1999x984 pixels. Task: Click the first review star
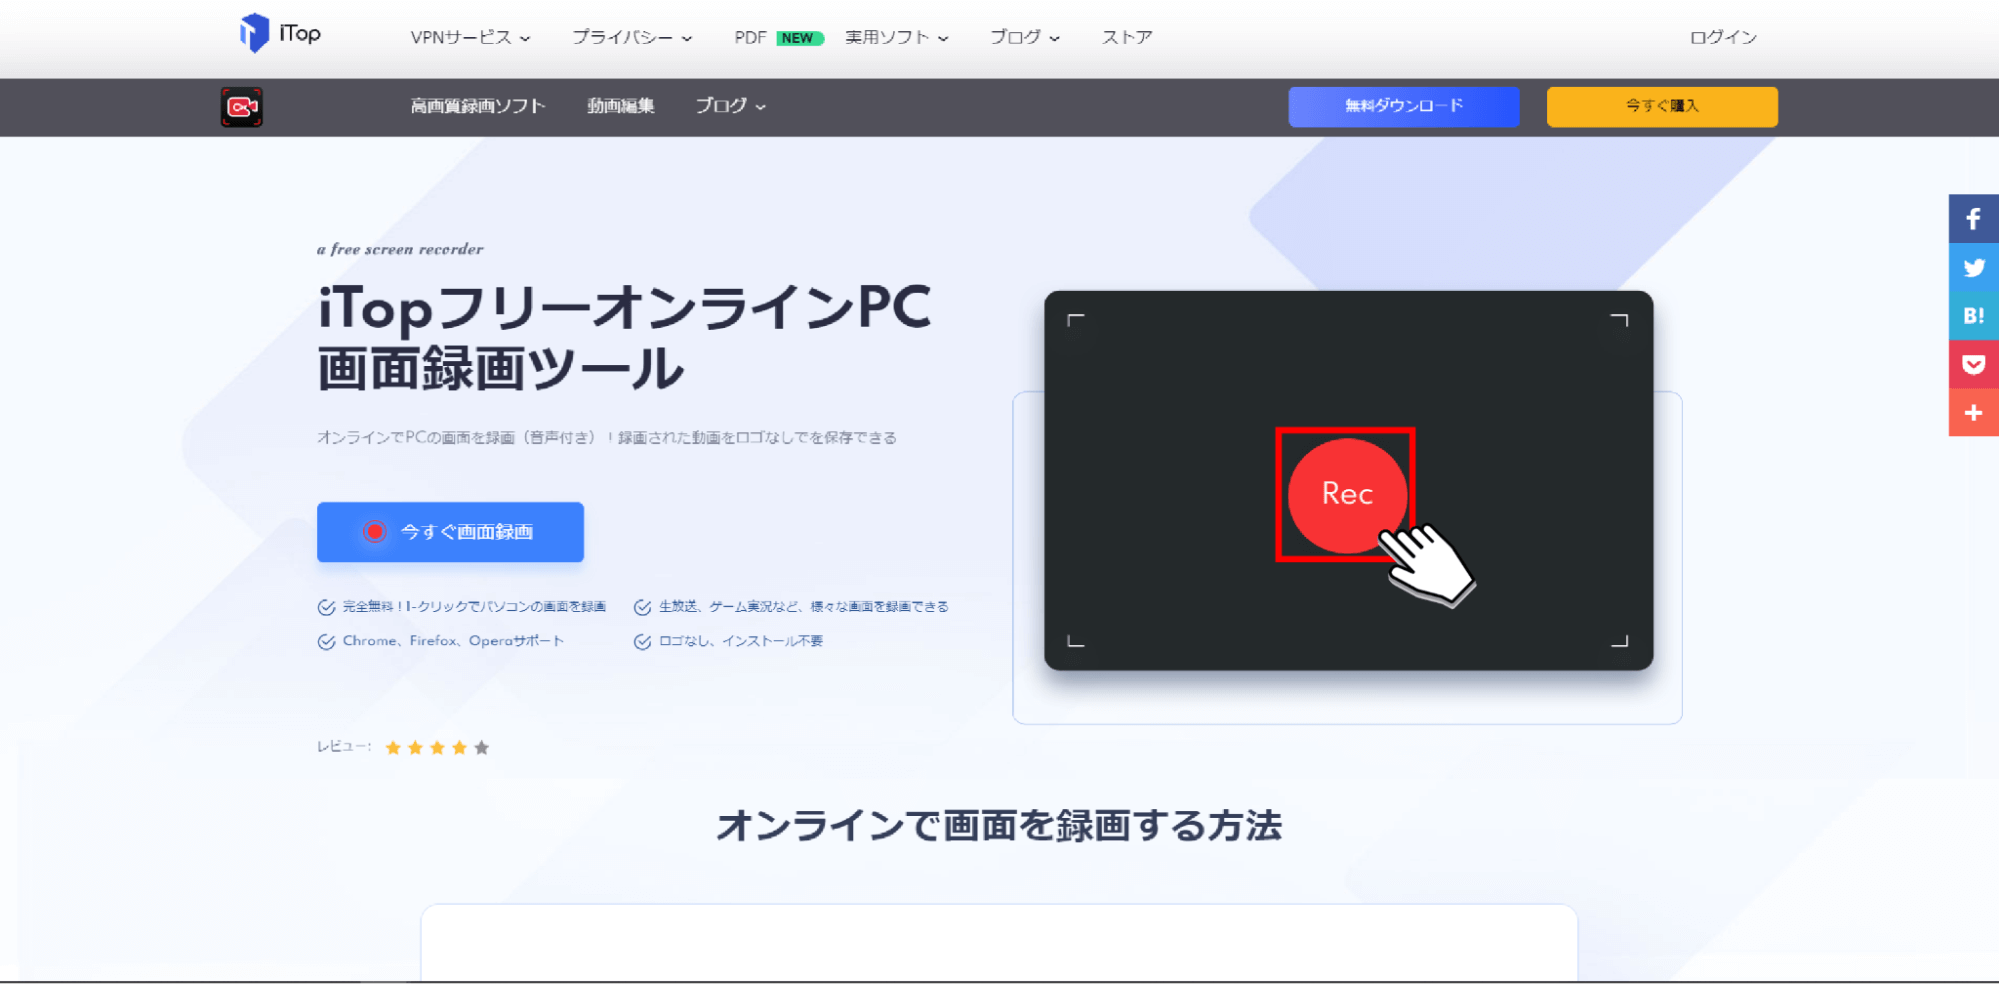pyautogui.click(x=393, y=748)
